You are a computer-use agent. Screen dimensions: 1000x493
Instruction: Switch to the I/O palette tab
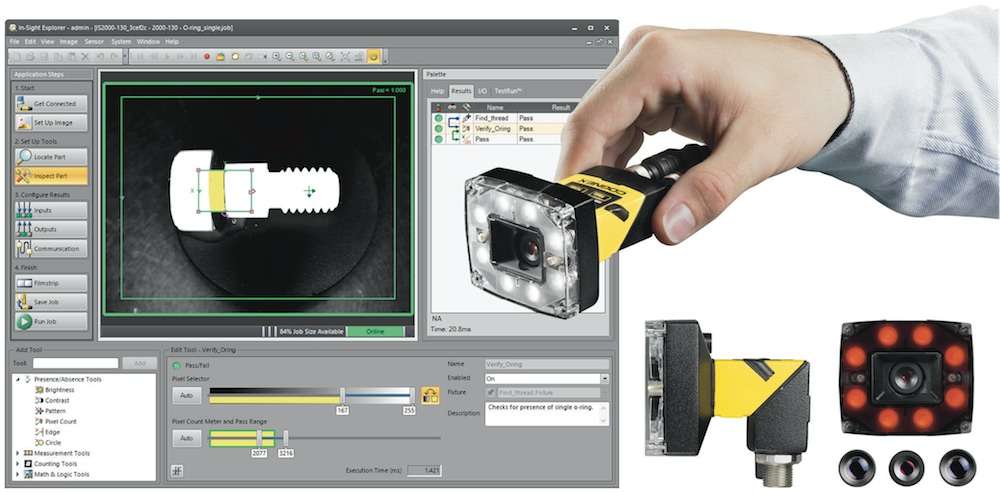tap(483, 91)
